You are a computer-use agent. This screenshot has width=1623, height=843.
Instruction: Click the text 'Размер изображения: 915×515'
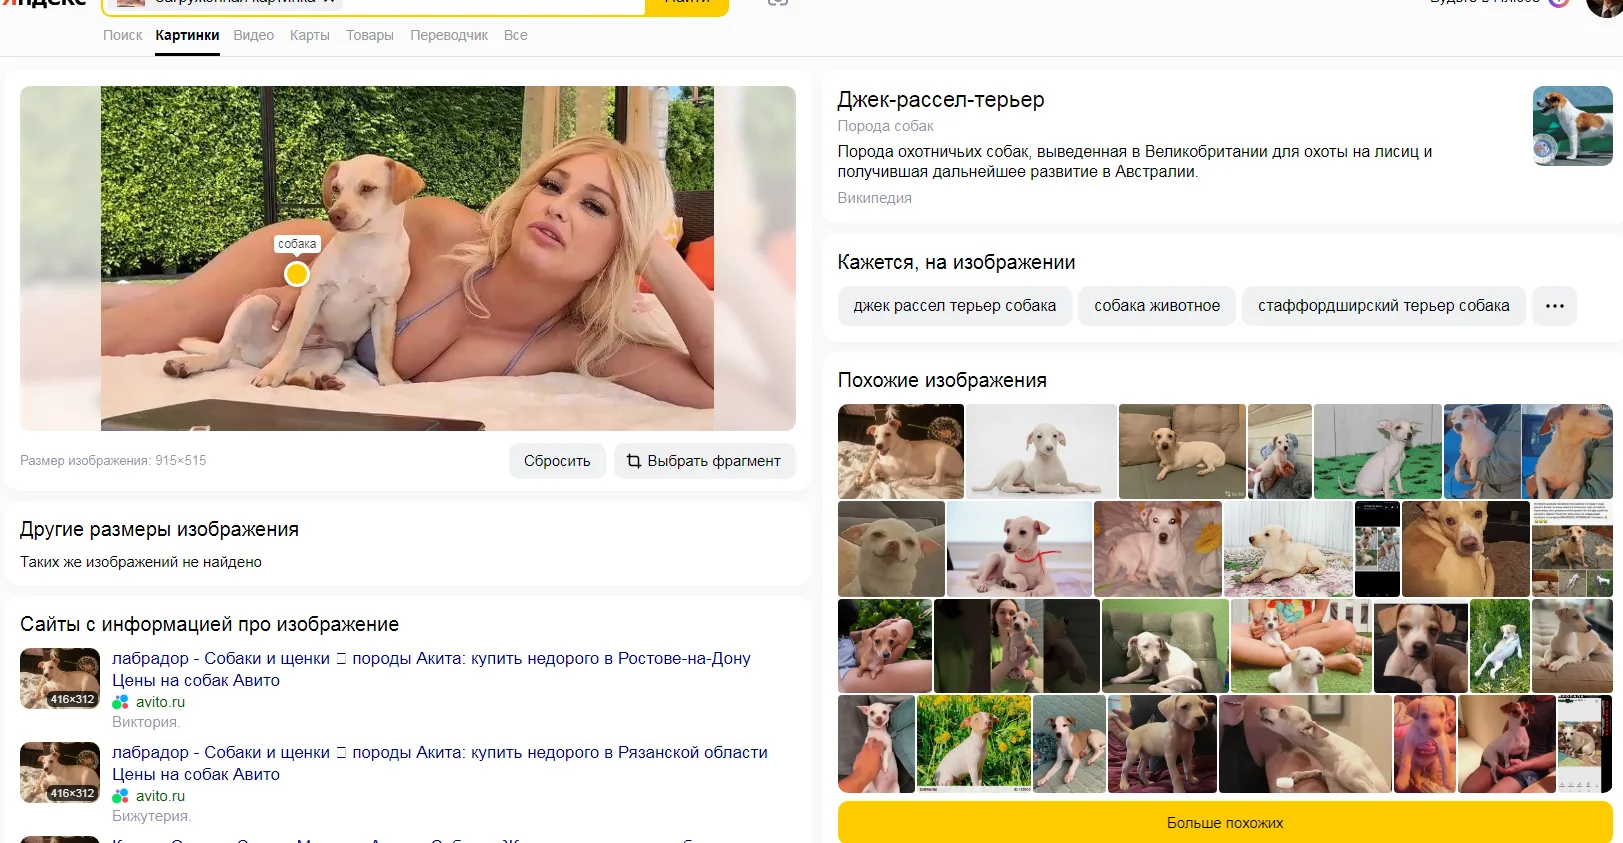click(113, 461)
